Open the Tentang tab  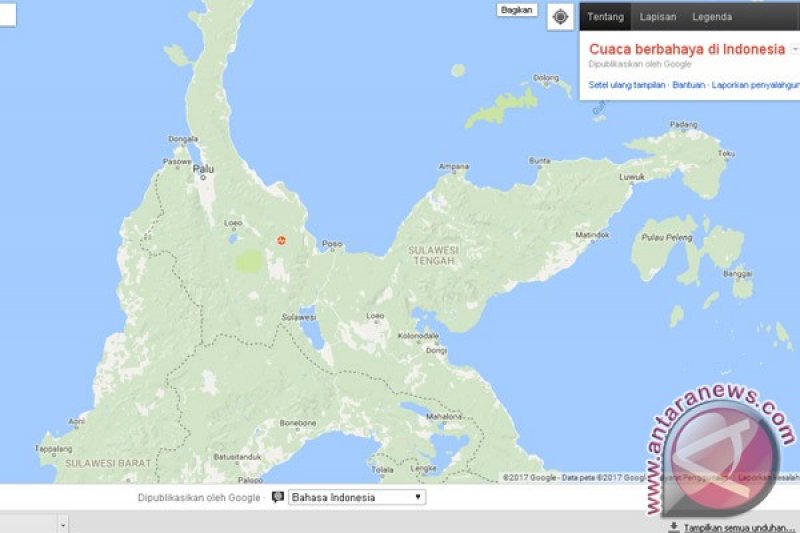pos(605,17)
